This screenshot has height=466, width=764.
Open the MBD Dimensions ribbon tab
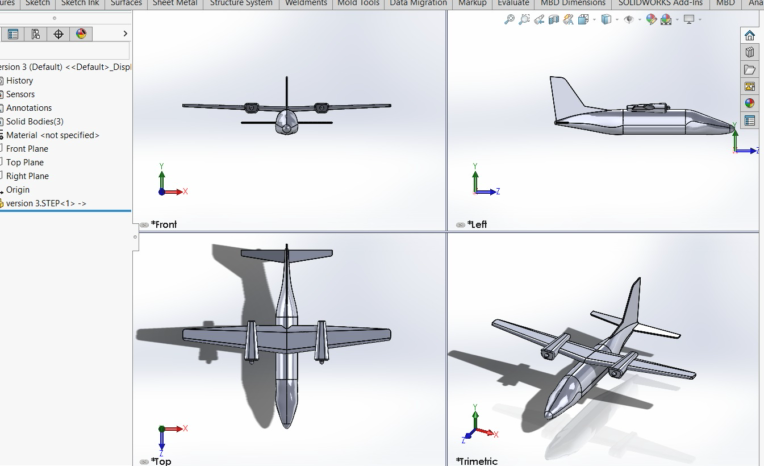click(x=573, y=3)
